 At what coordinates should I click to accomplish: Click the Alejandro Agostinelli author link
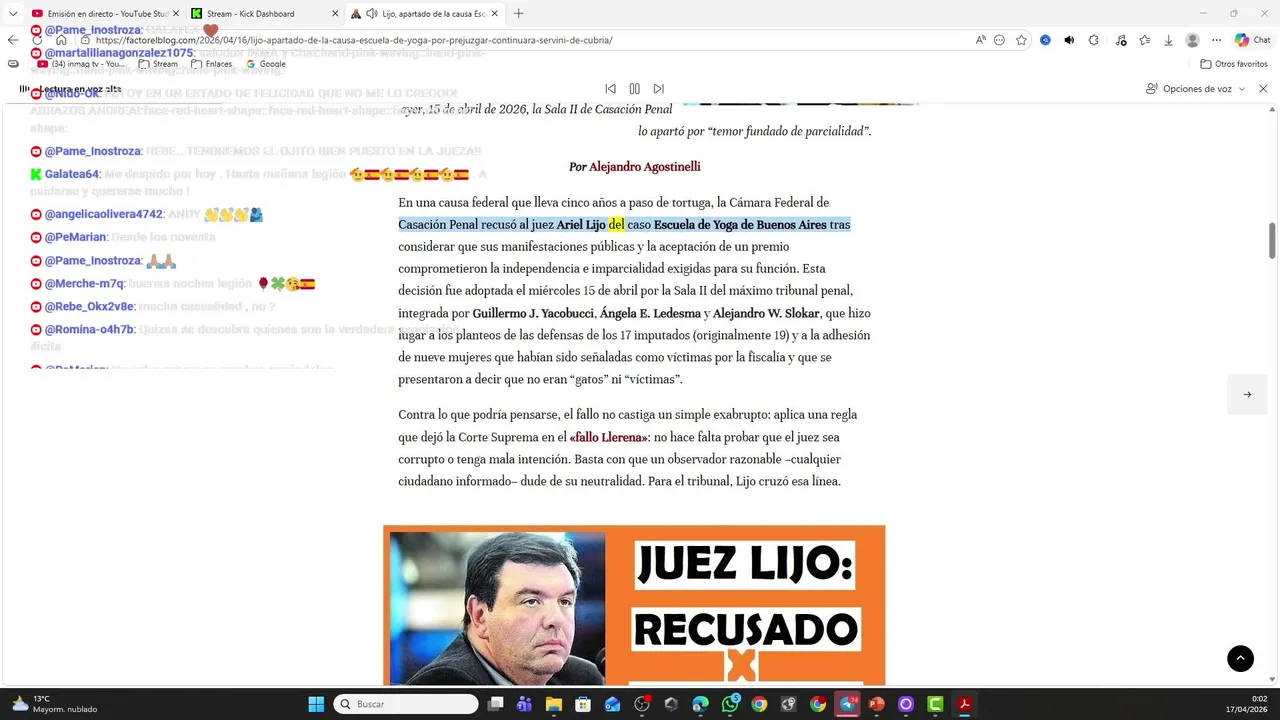point(644,167)
